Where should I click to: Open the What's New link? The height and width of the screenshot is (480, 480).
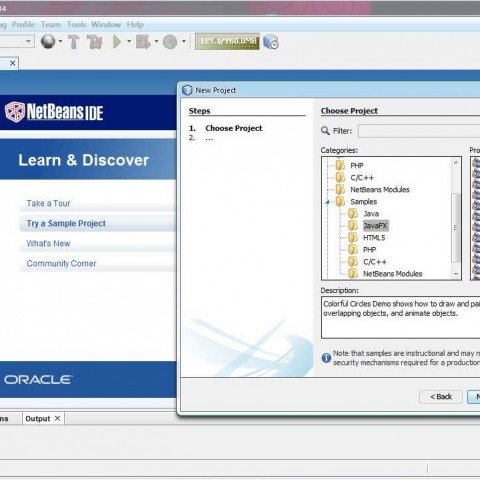click(x=48, y=243)
